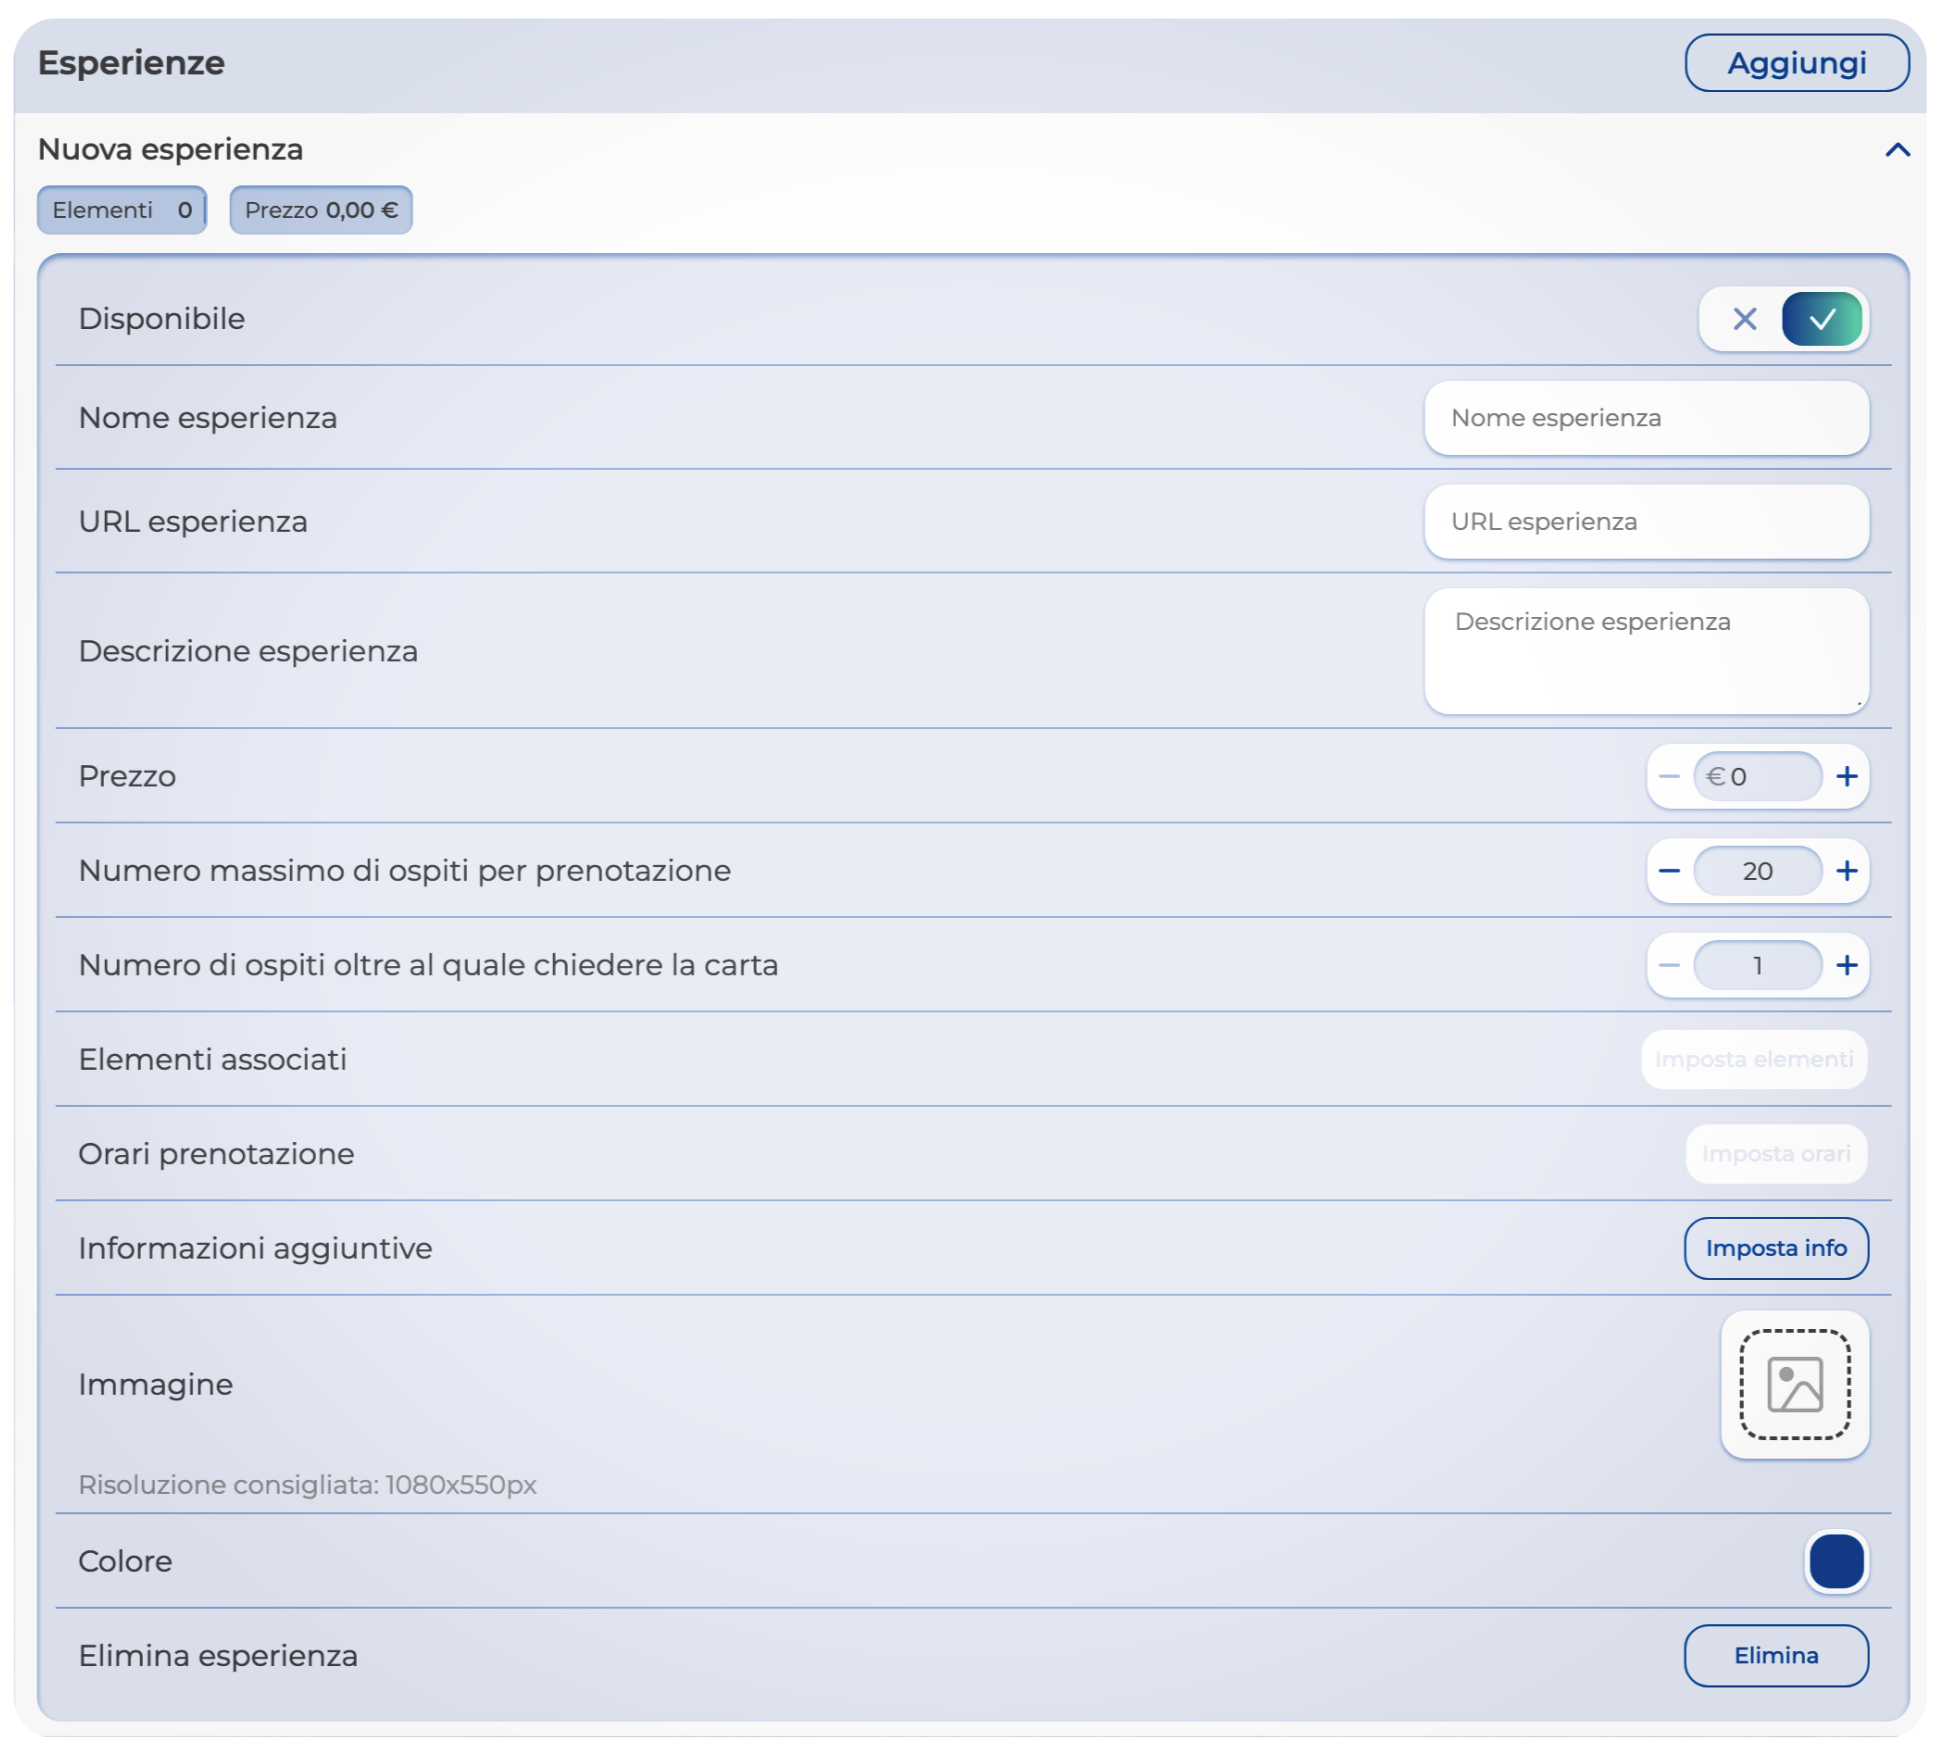Click the Imposta elementi button
Viewport: 1940px width, 1750px height.
point(1753,1059)
